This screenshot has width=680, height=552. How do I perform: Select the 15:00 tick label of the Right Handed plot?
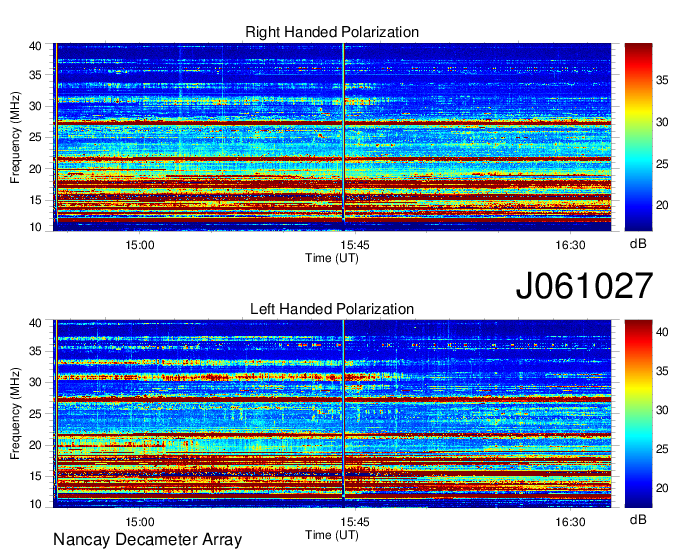click(140, 245)
